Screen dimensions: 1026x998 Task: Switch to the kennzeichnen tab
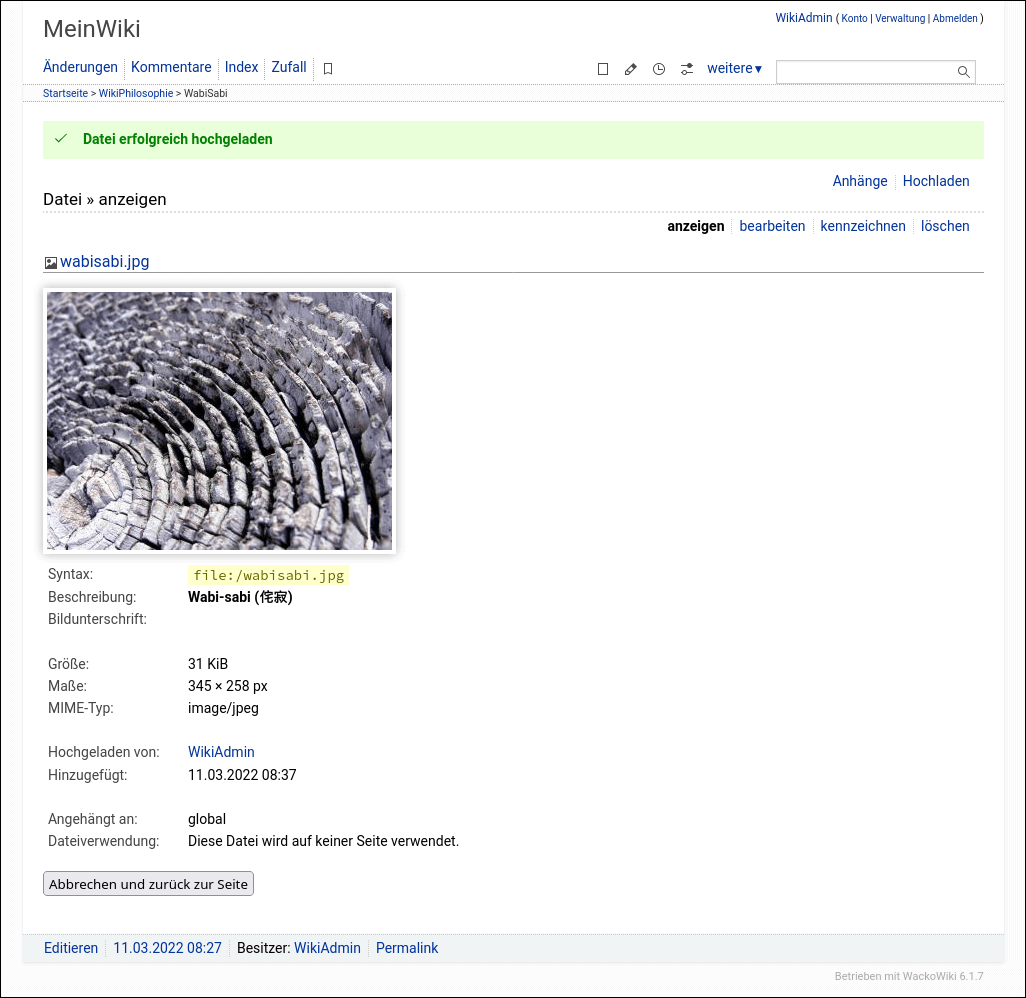(x=863, y=226)
